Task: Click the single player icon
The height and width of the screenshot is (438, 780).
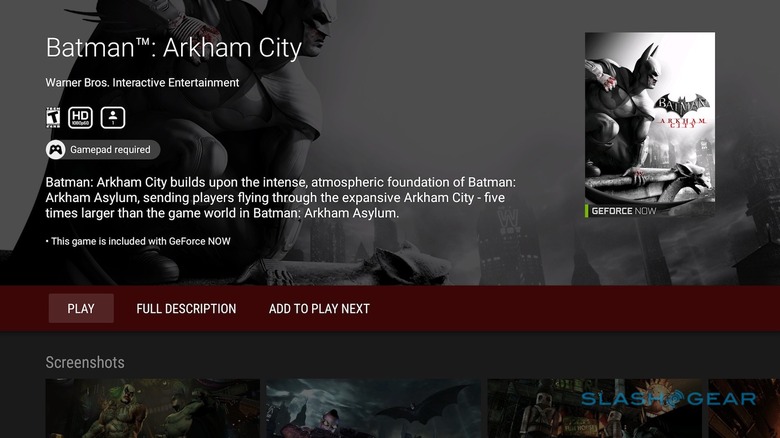Action: pos(113,117)
